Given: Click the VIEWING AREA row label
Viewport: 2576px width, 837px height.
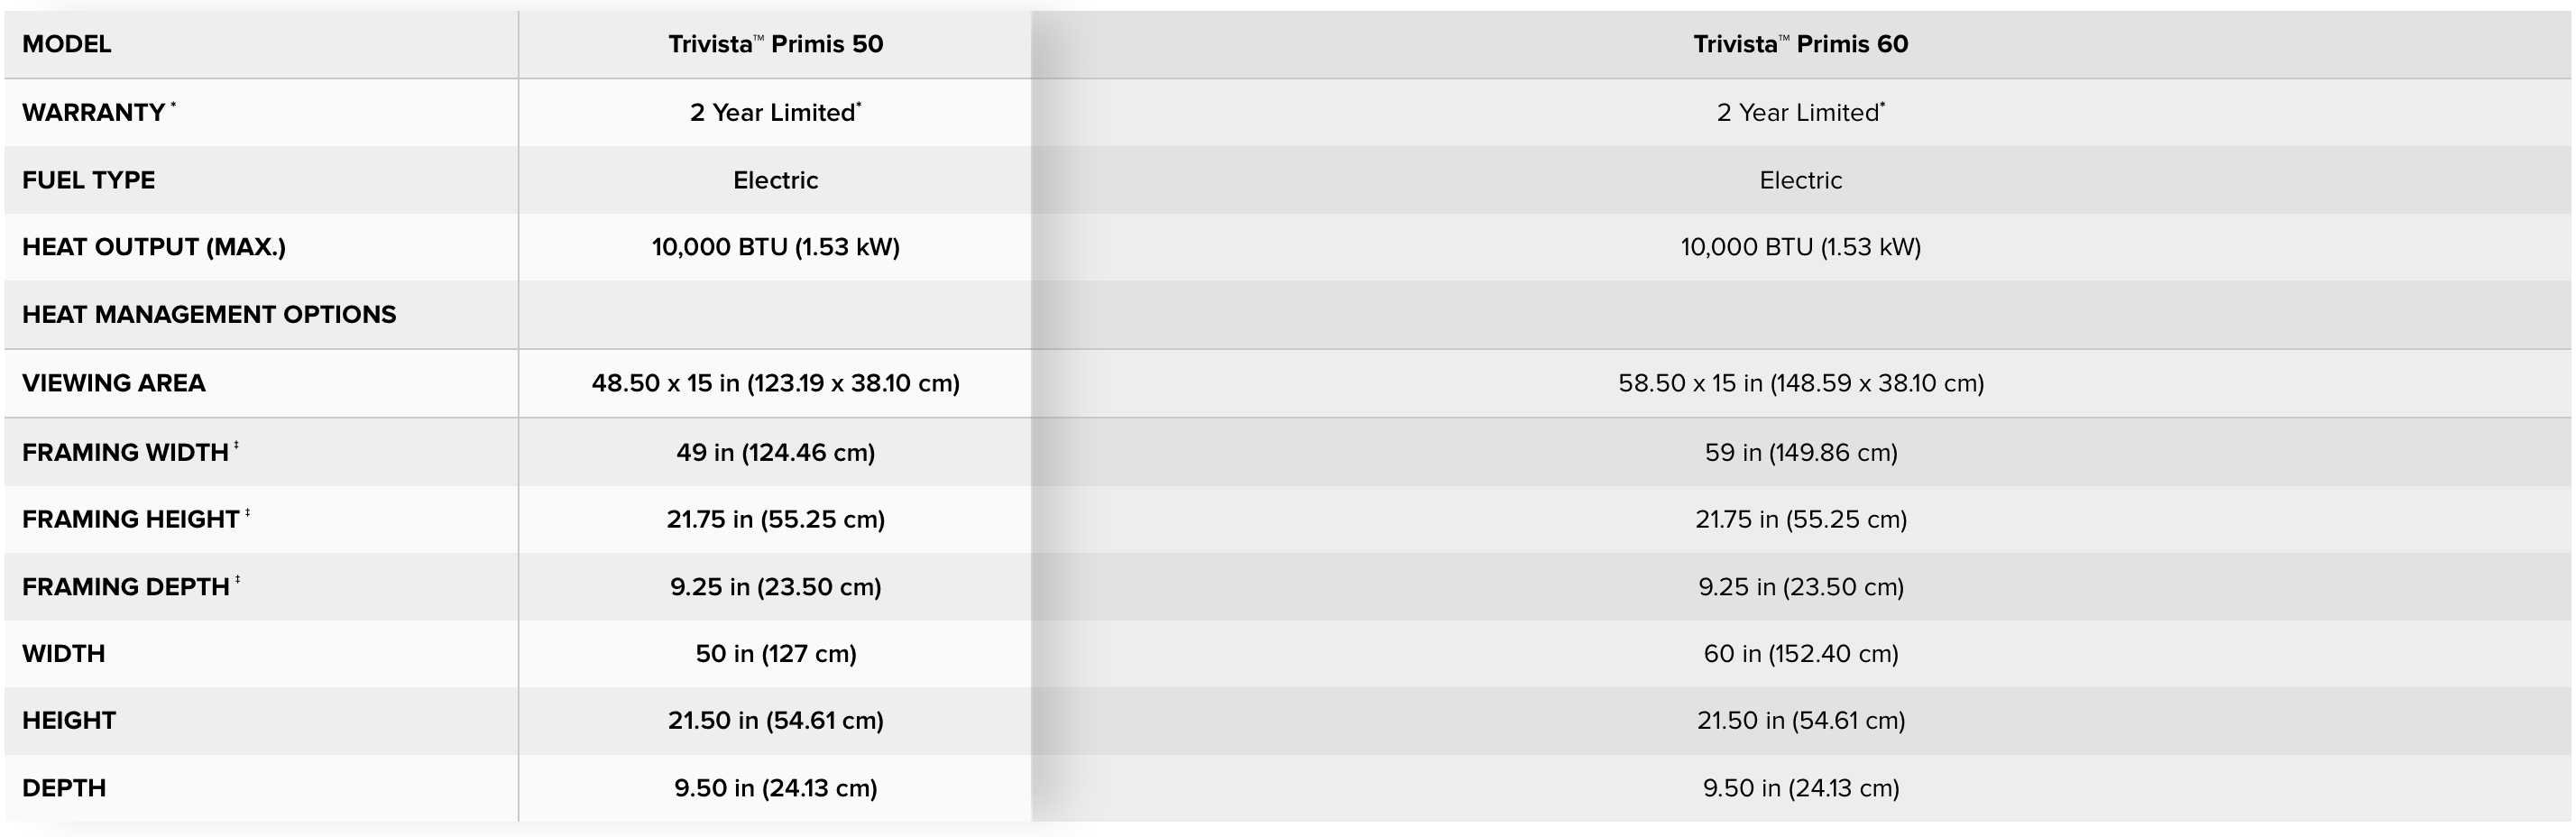Looking at the screenshot, I should tap(114, 383).
